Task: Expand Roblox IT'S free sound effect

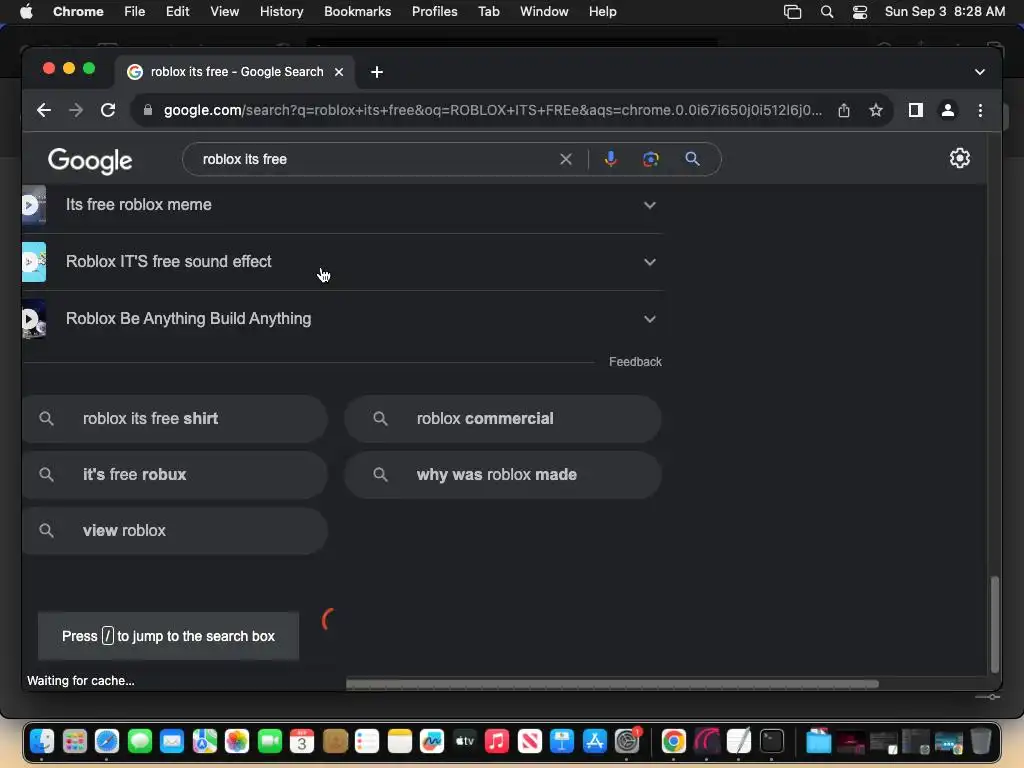Action: pyautogui.click(x=649, y=262)
